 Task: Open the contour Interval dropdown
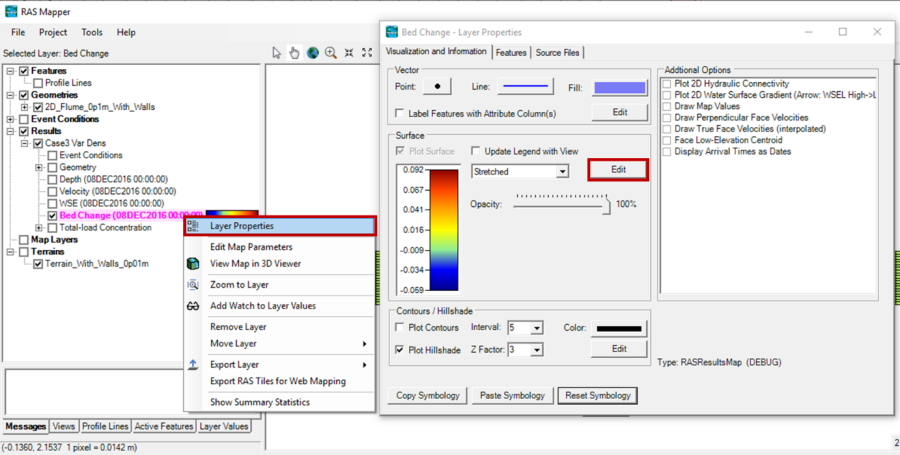point(537,328)
